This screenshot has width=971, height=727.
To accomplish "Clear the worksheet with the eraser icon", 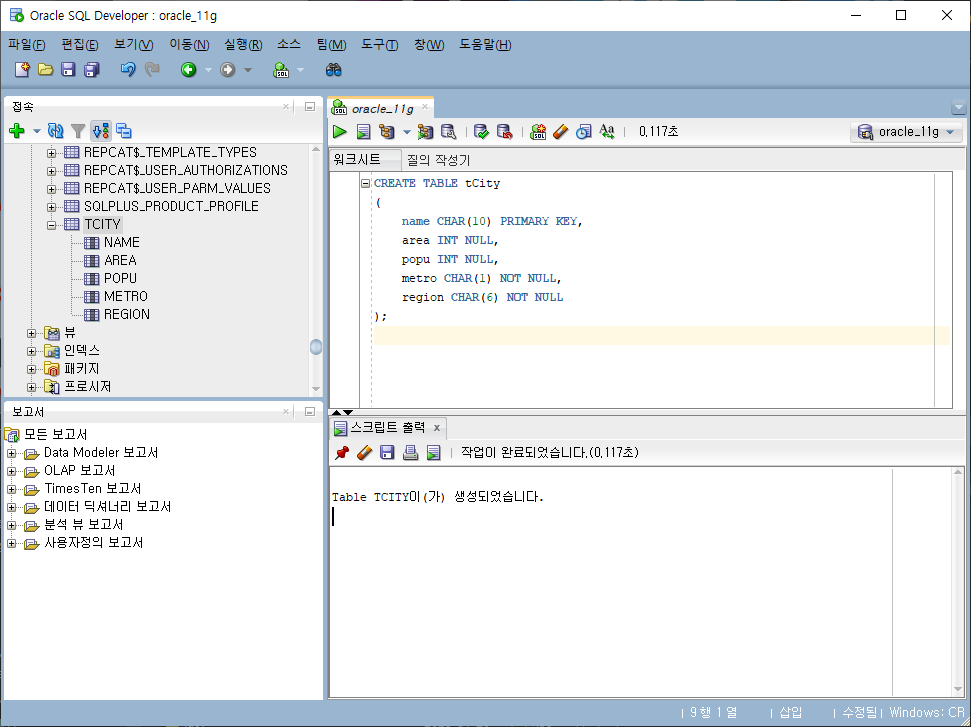I will click(560, 131).
